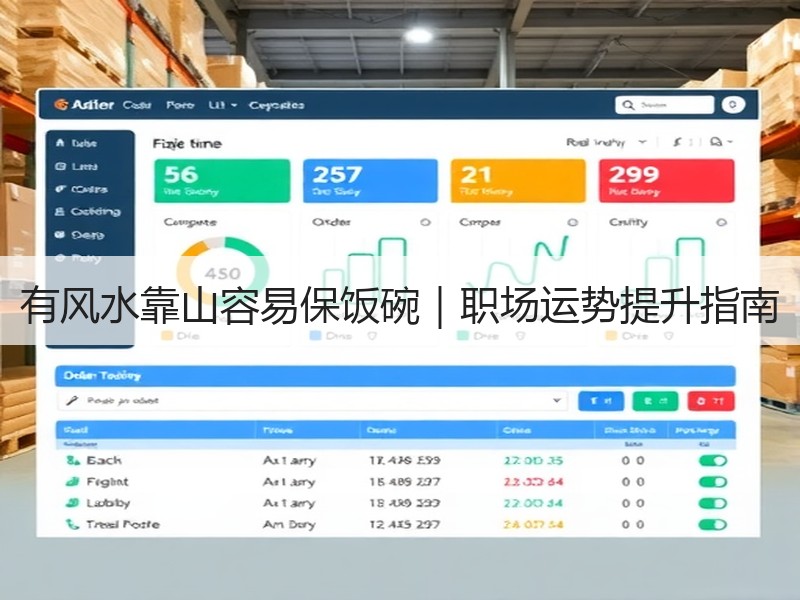This screenshot has height=600, width=800.
Task: Click the Bach row name
Action: pos(104,461)
